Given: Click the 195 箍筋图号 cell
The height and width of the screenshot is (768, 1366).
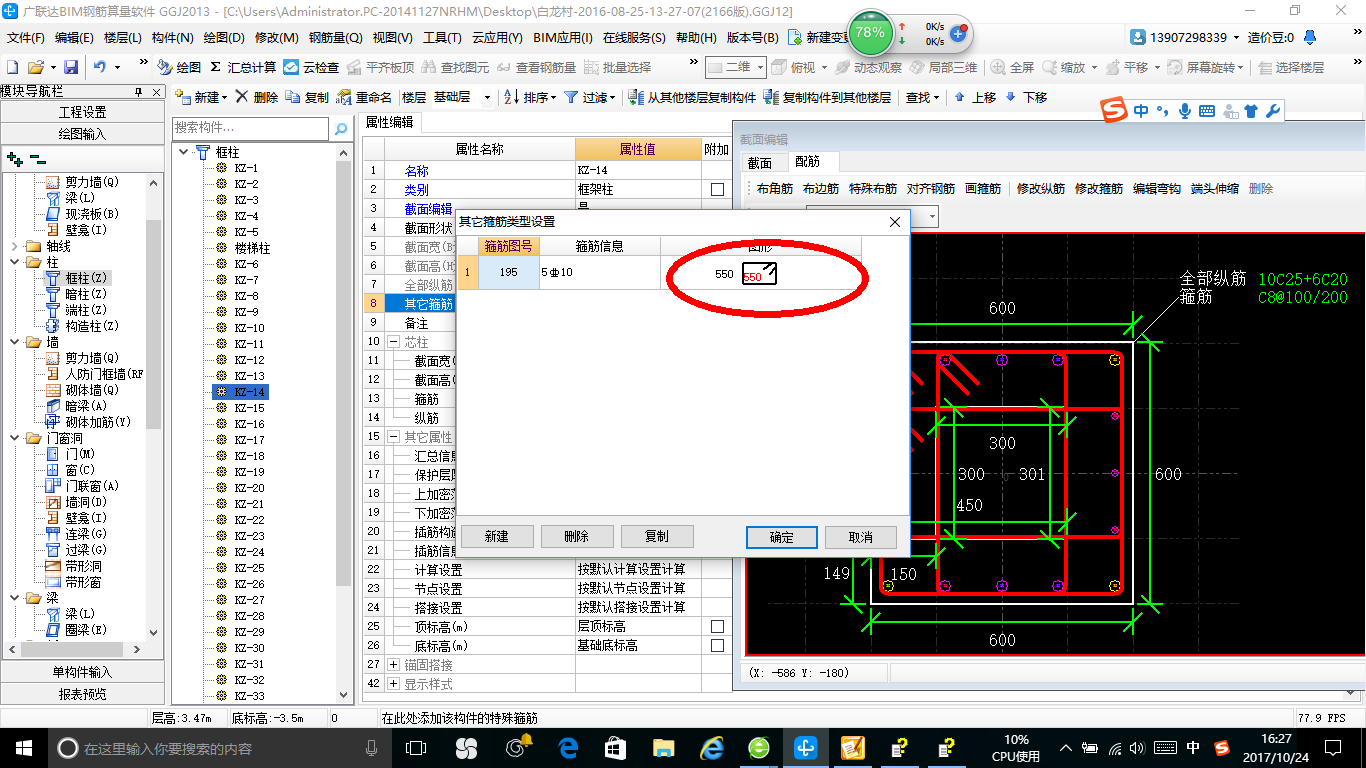Looking at the screenshot, I should pos(508,272).
